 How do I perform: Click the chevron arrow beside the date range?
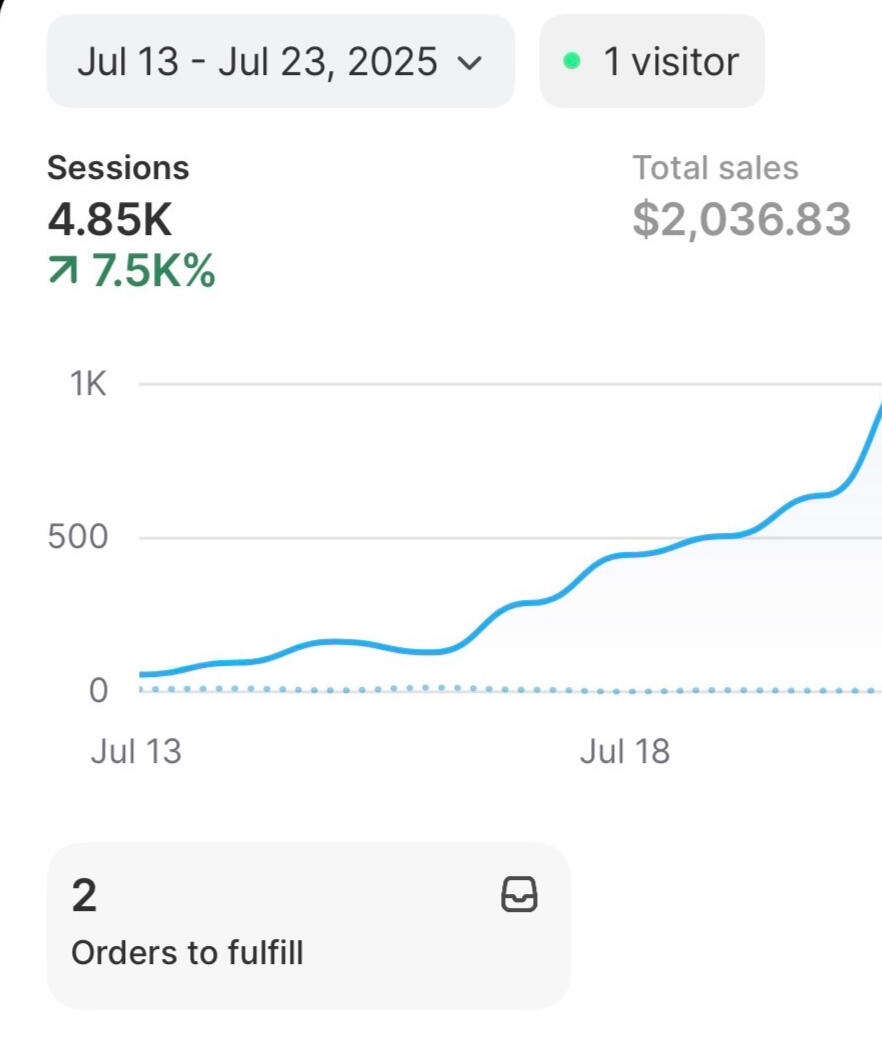469,63
